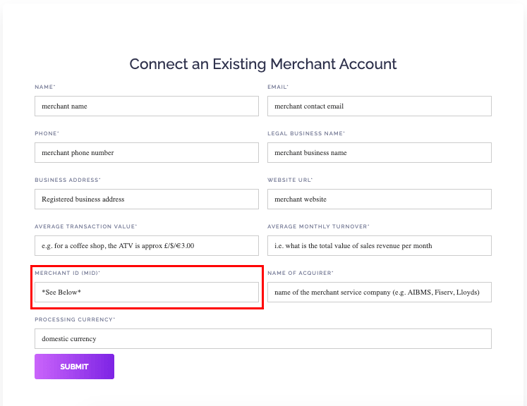Image resolution: width=527 pixels, height=406 pixels.
Task: Select the merchant phone number field
Action: pos(147,153)
